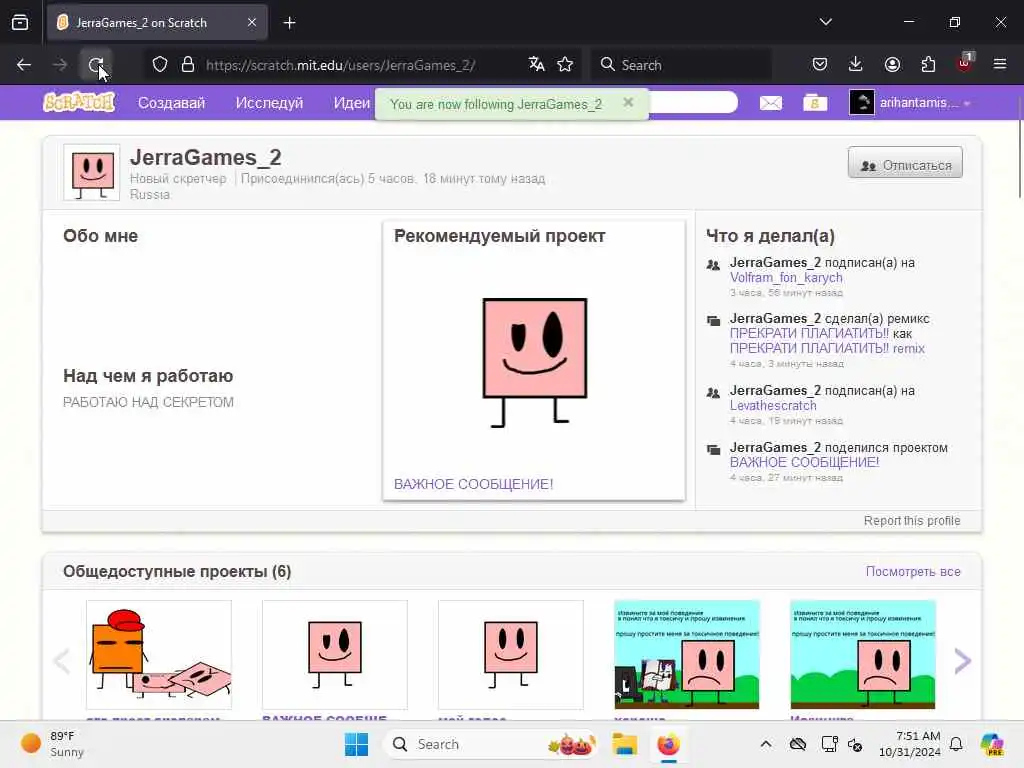Image resolution: width=1024 pixels, height=768 pixels.
Task: Click the Firefox View icon in the tab bar
Action: [x=20, y=22]
